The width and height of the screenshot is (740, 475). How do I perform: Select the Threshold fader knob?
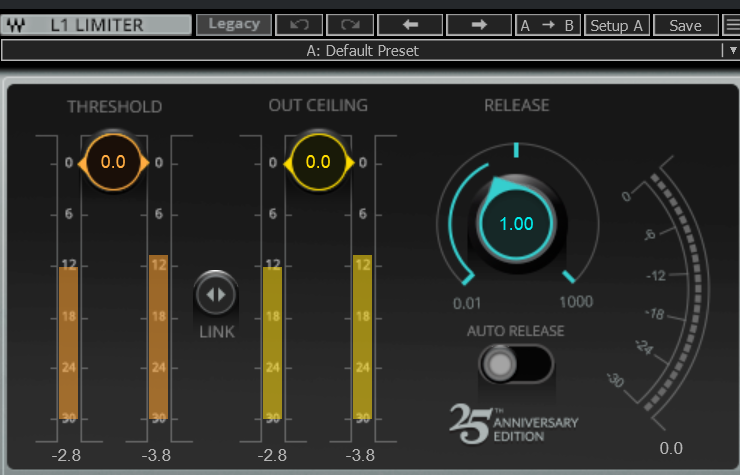113,162
